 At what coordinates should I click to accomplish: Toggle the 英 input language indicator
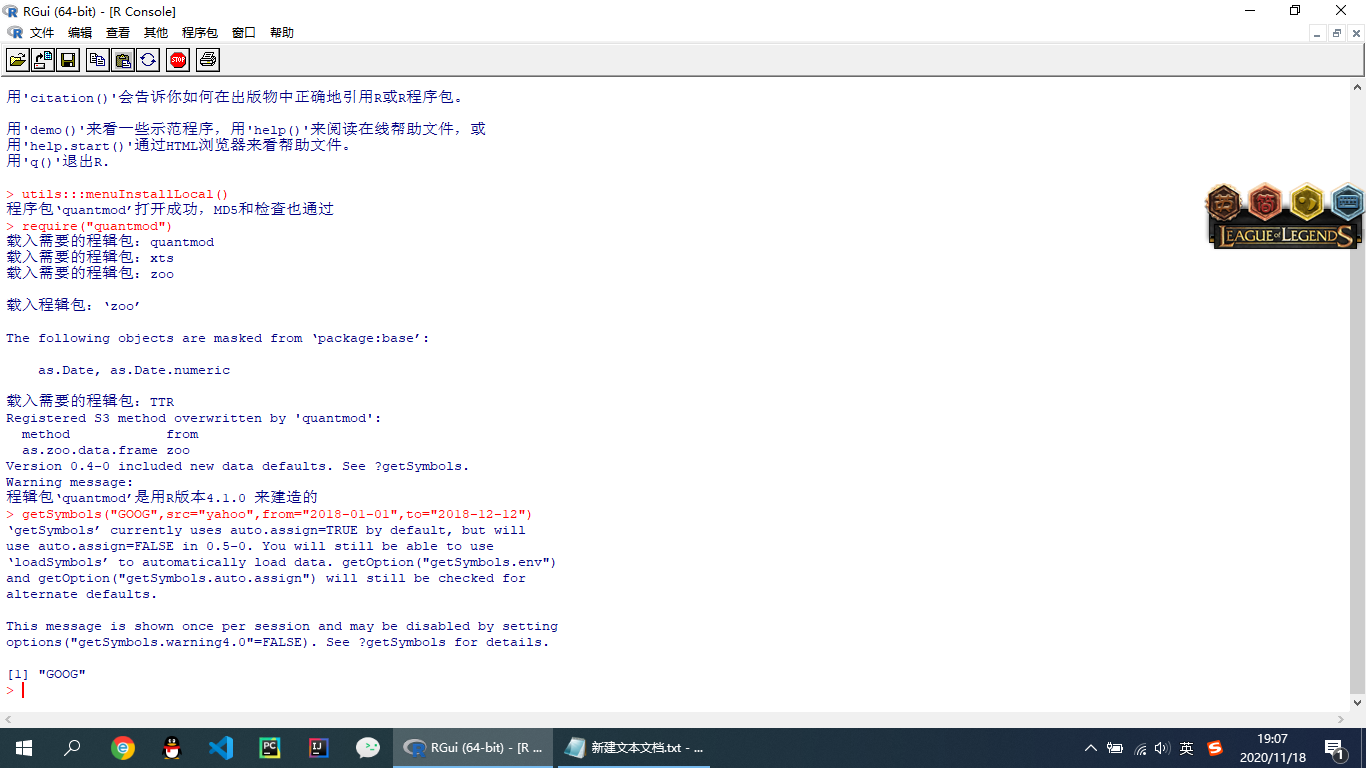point(1186,748)
